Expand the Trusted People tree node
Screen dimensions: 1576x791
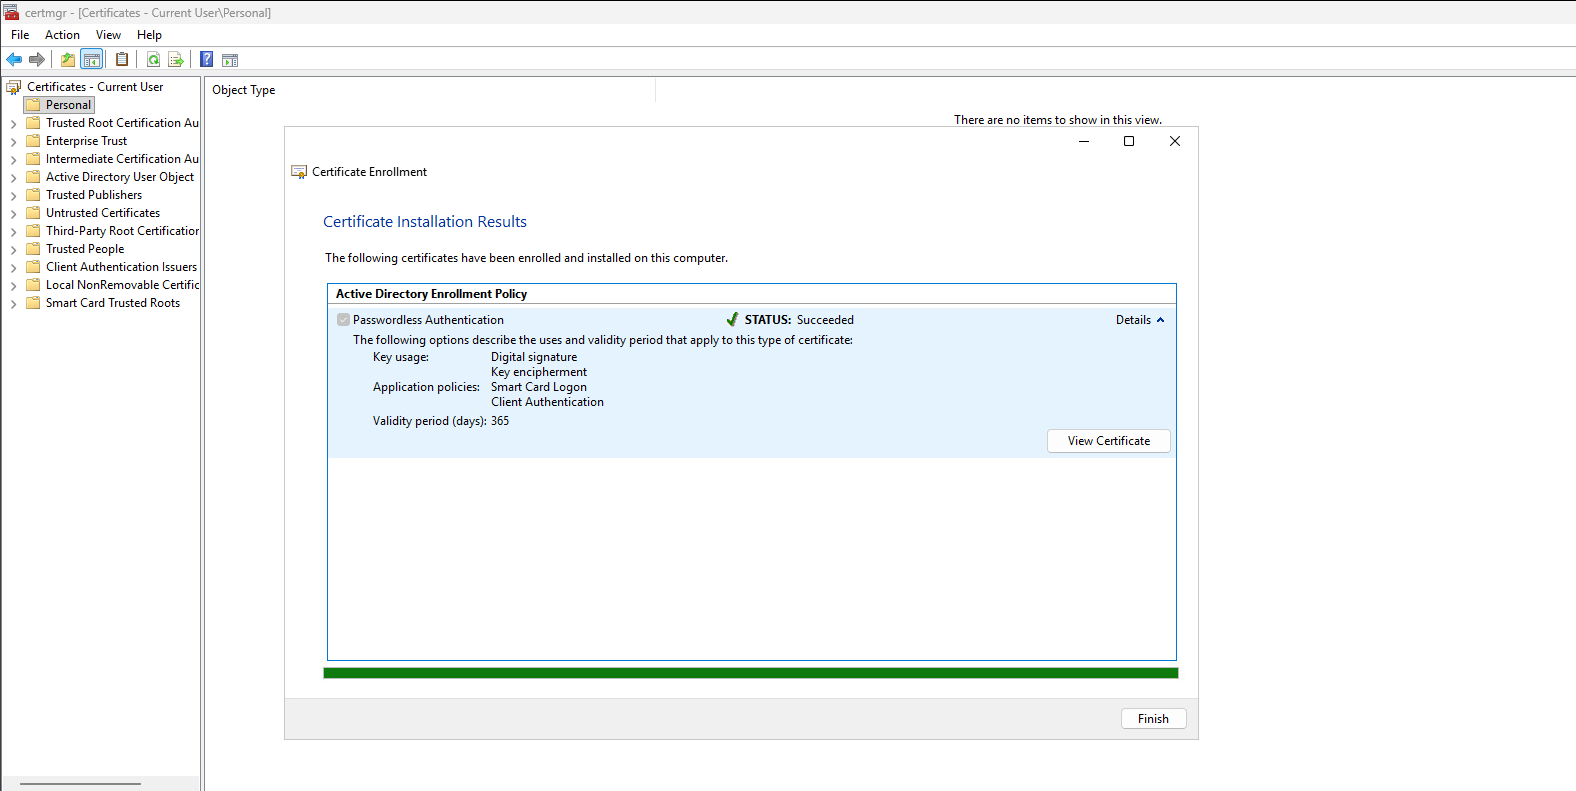point(13,250)
